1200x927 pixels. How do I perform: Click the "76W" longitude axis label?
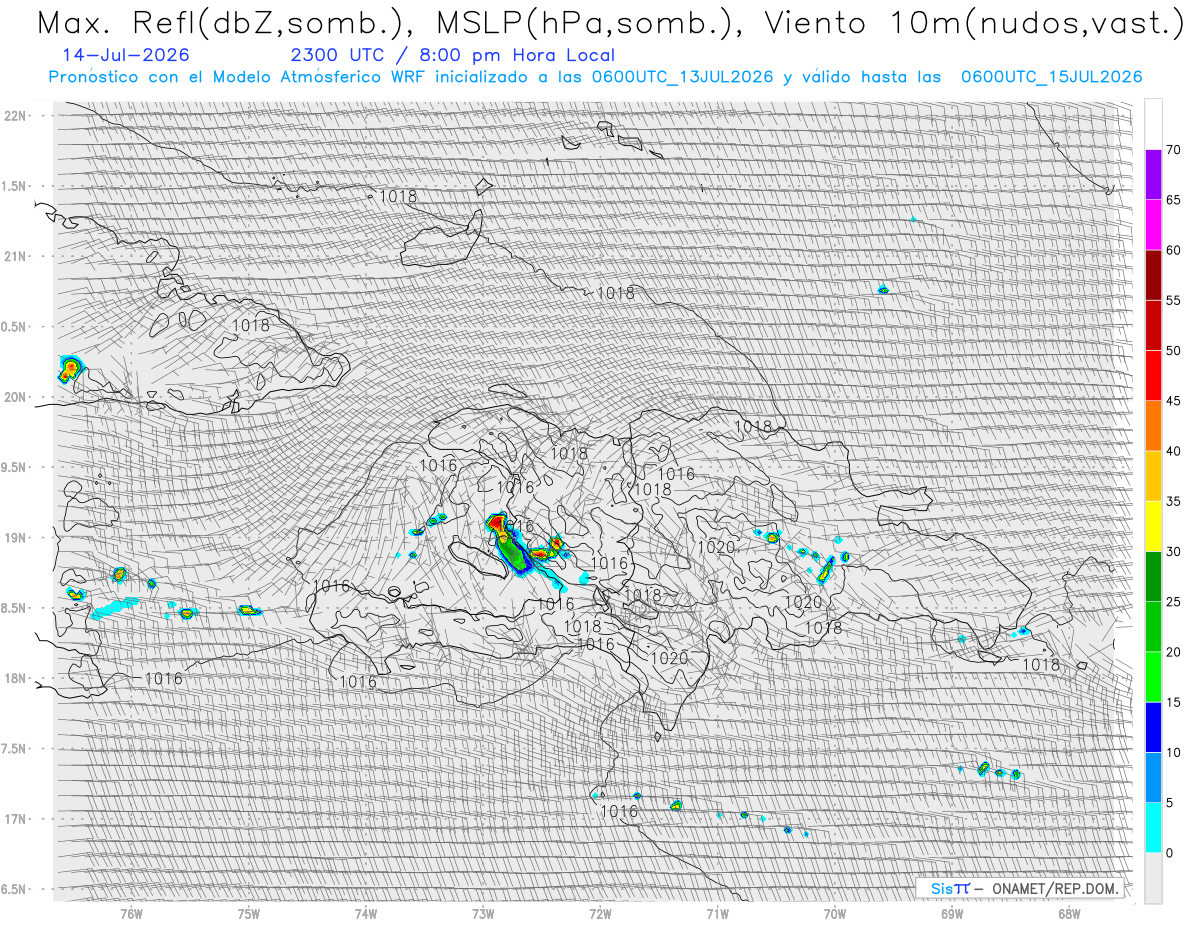131,914
